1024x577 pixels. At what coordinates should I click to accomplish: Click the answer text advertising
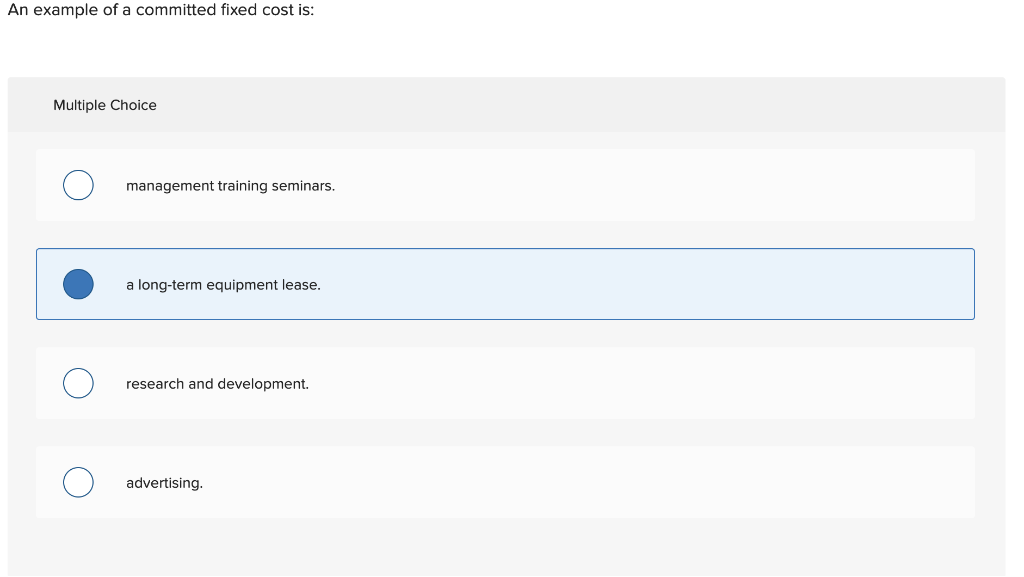(164, 482)
